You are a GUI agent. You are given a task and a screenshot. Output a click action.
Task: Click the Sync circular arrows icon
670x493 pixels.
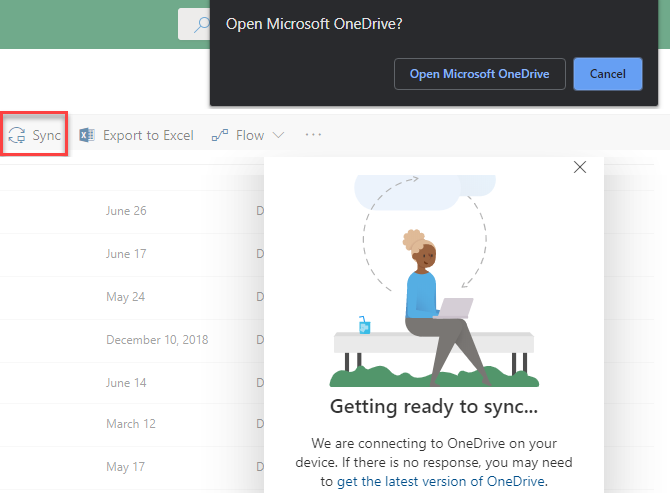point(17,135)
